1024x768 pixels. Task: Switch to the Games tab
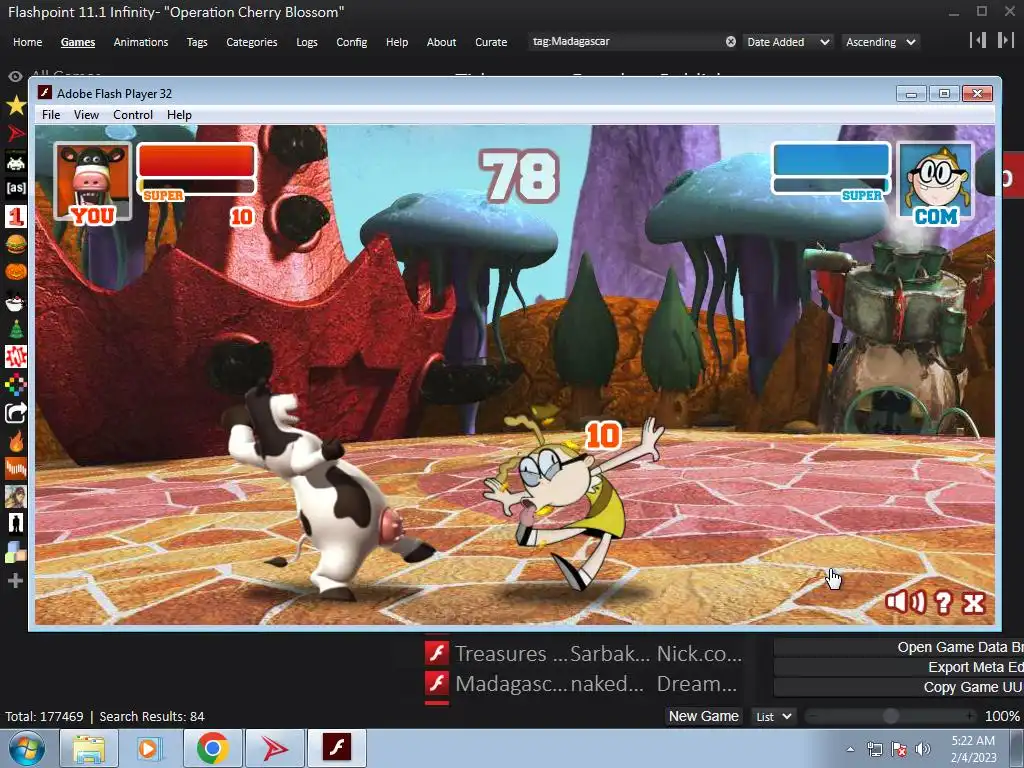point(78,42)
